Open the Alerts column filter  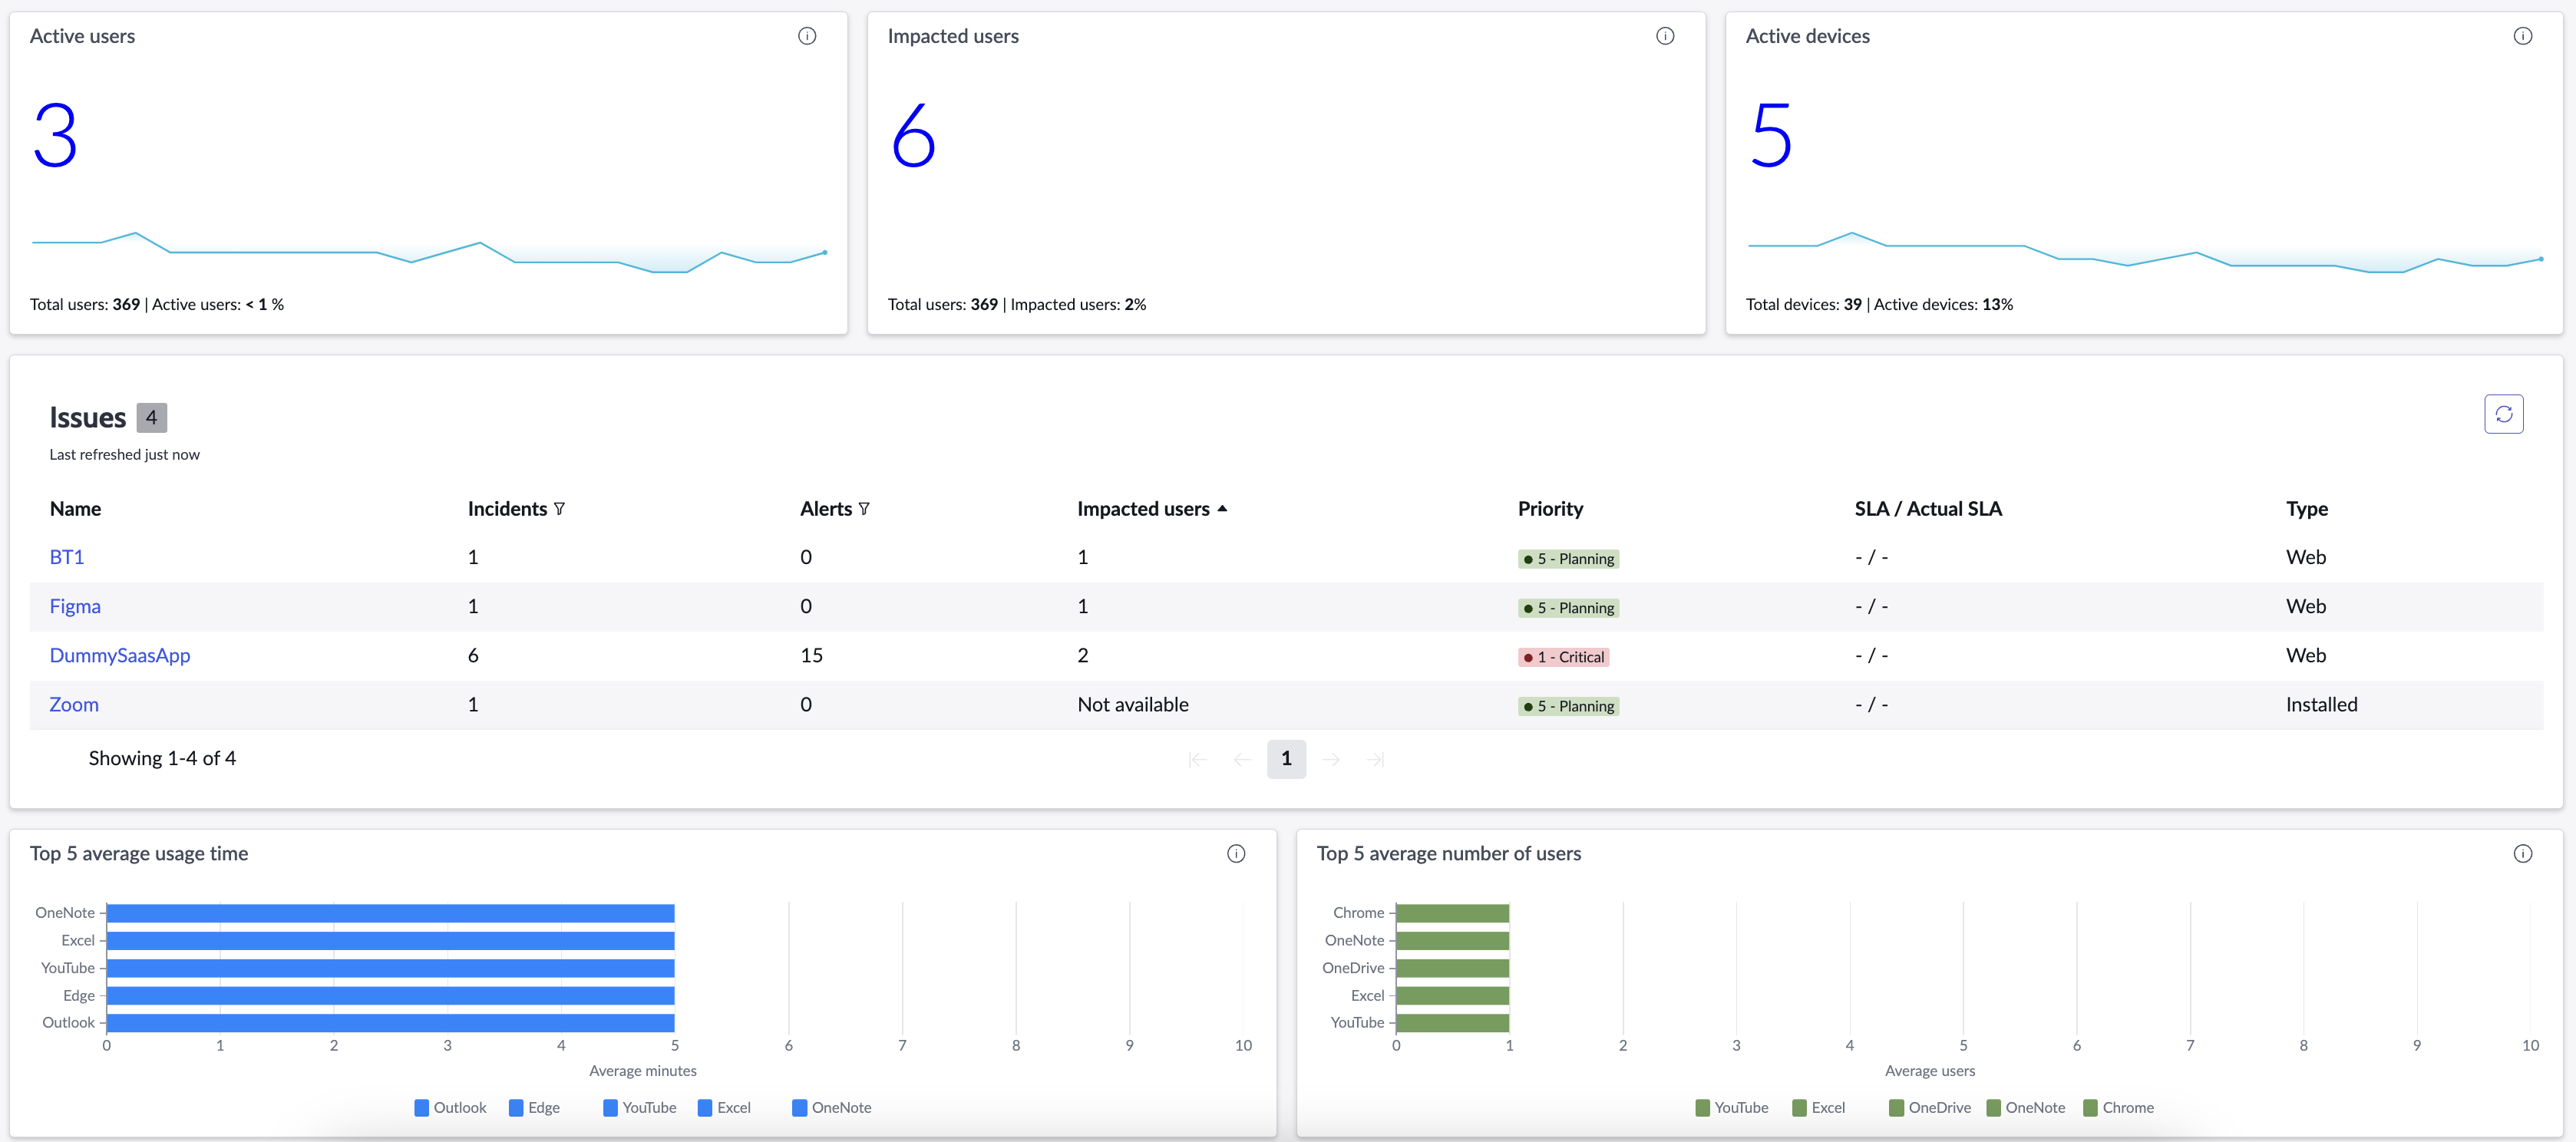coord(864,509)
